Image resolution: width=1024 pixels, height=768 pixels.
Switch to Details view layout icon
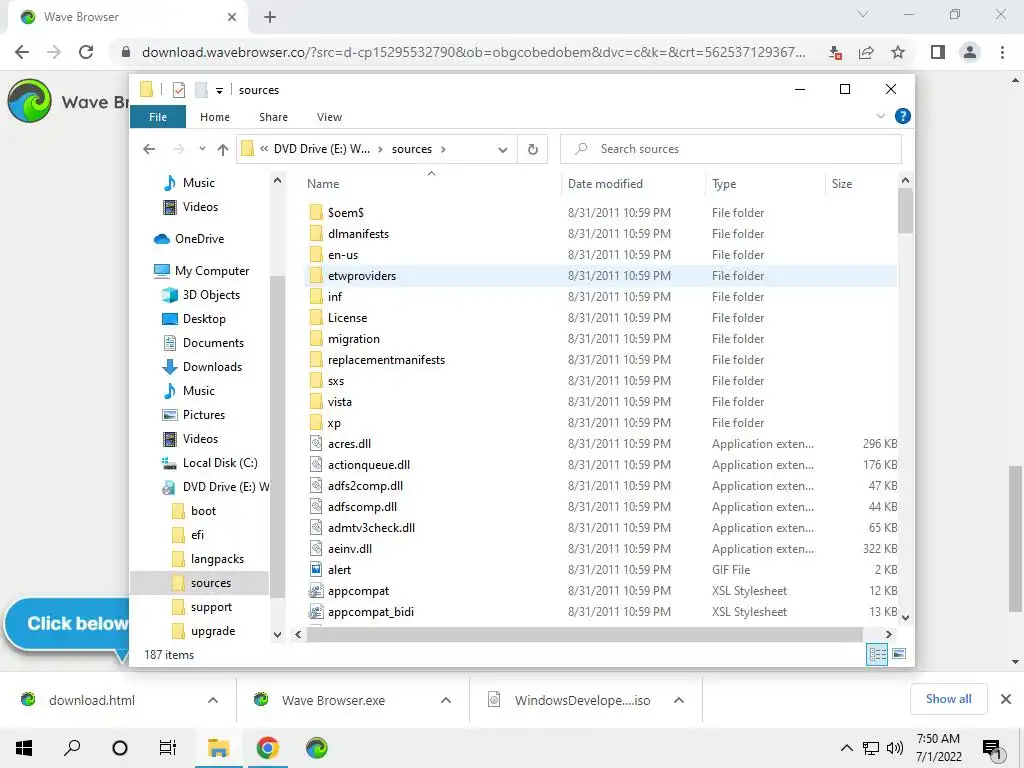[876, 654]
